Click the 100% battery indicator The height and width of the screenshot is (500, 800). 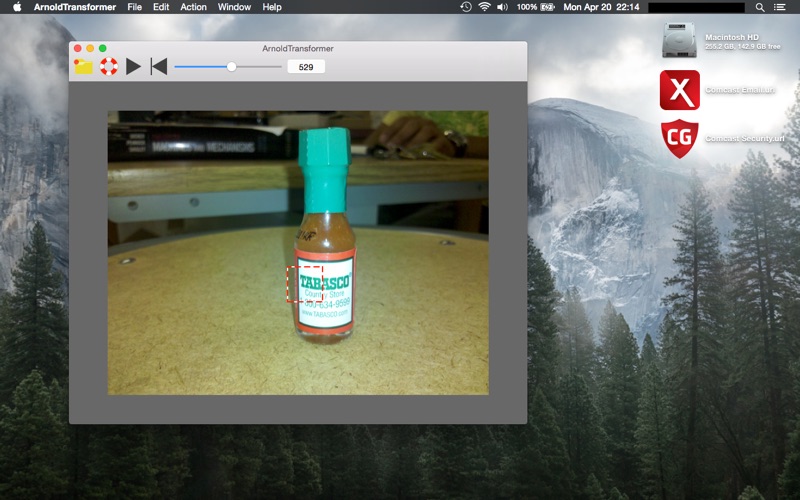pos(535,7)
